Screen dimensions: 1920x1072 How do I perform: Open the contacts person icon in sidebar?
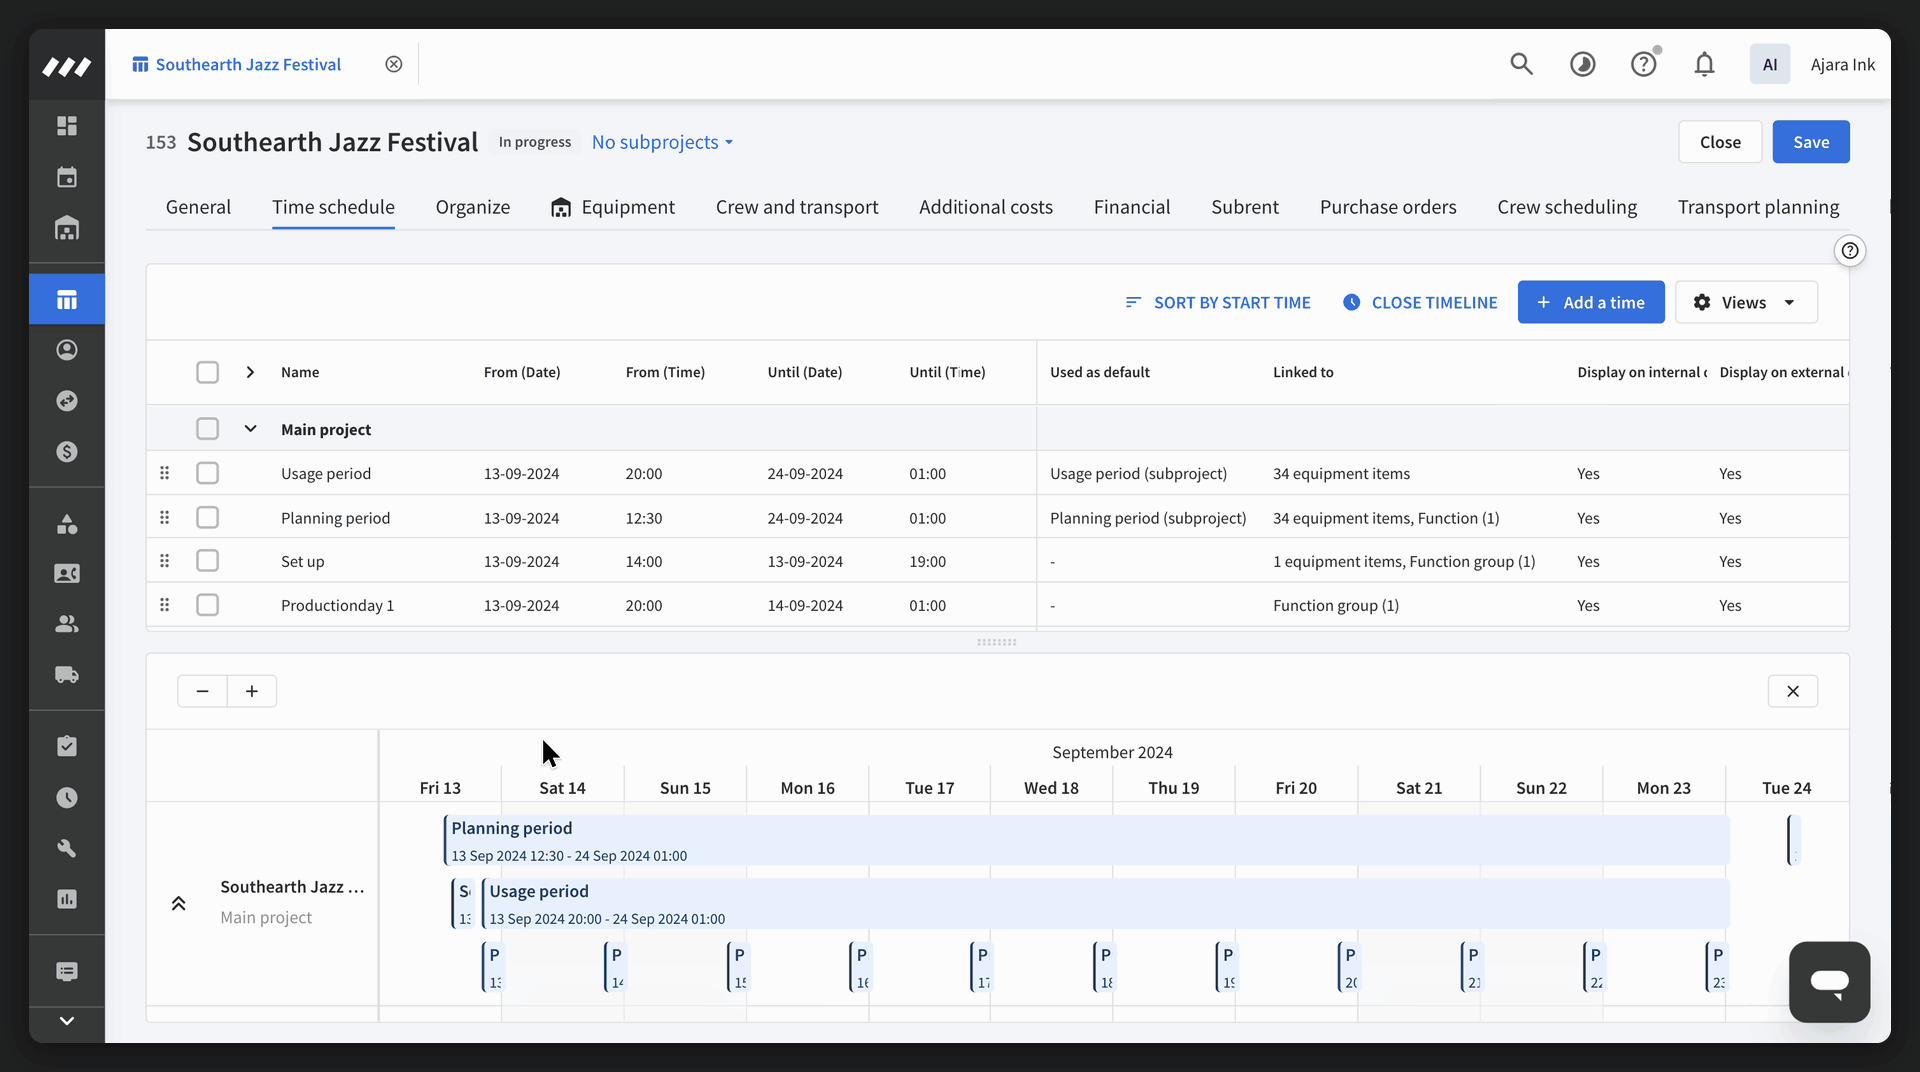tap(67, 350)
